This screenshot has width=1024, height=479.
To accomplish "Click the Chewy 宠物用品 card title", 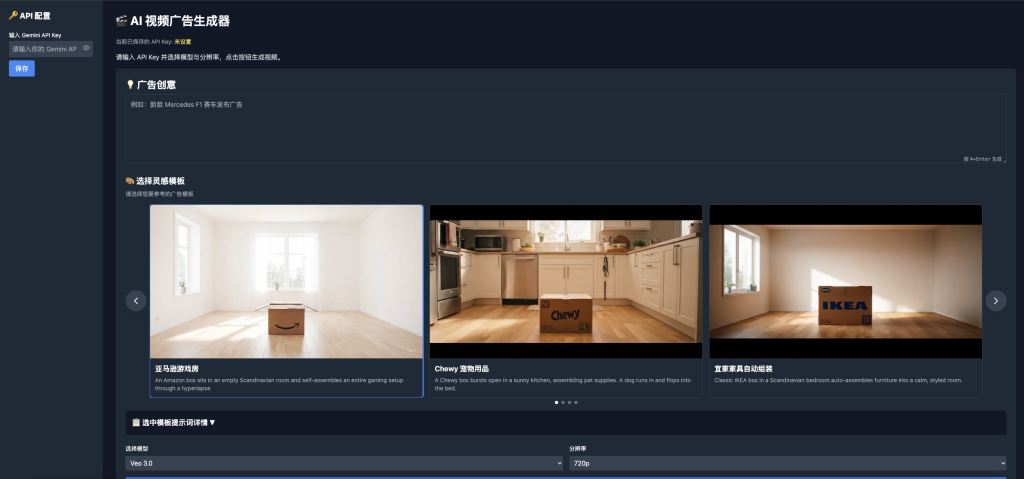I will (x=462, y=369).
